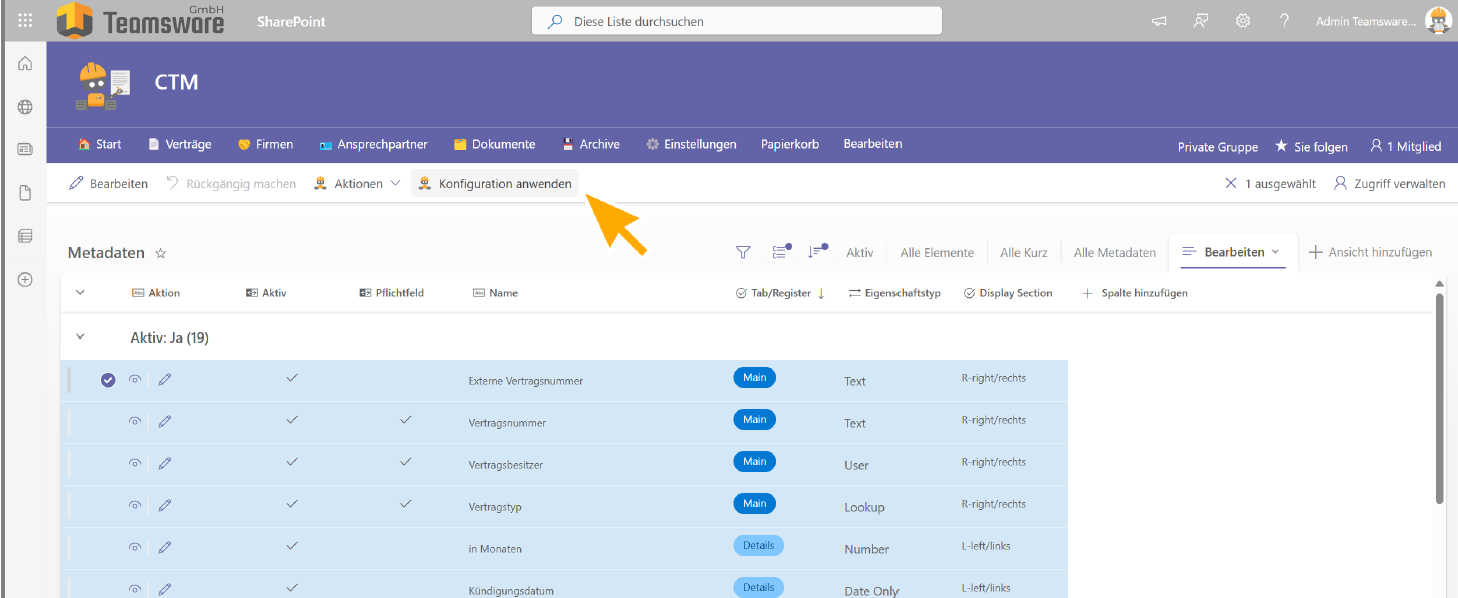The width and height of the screenshot is (1458, 598).
Task: Click the create plus icon in left sidebar
Action: click(25, 279)
